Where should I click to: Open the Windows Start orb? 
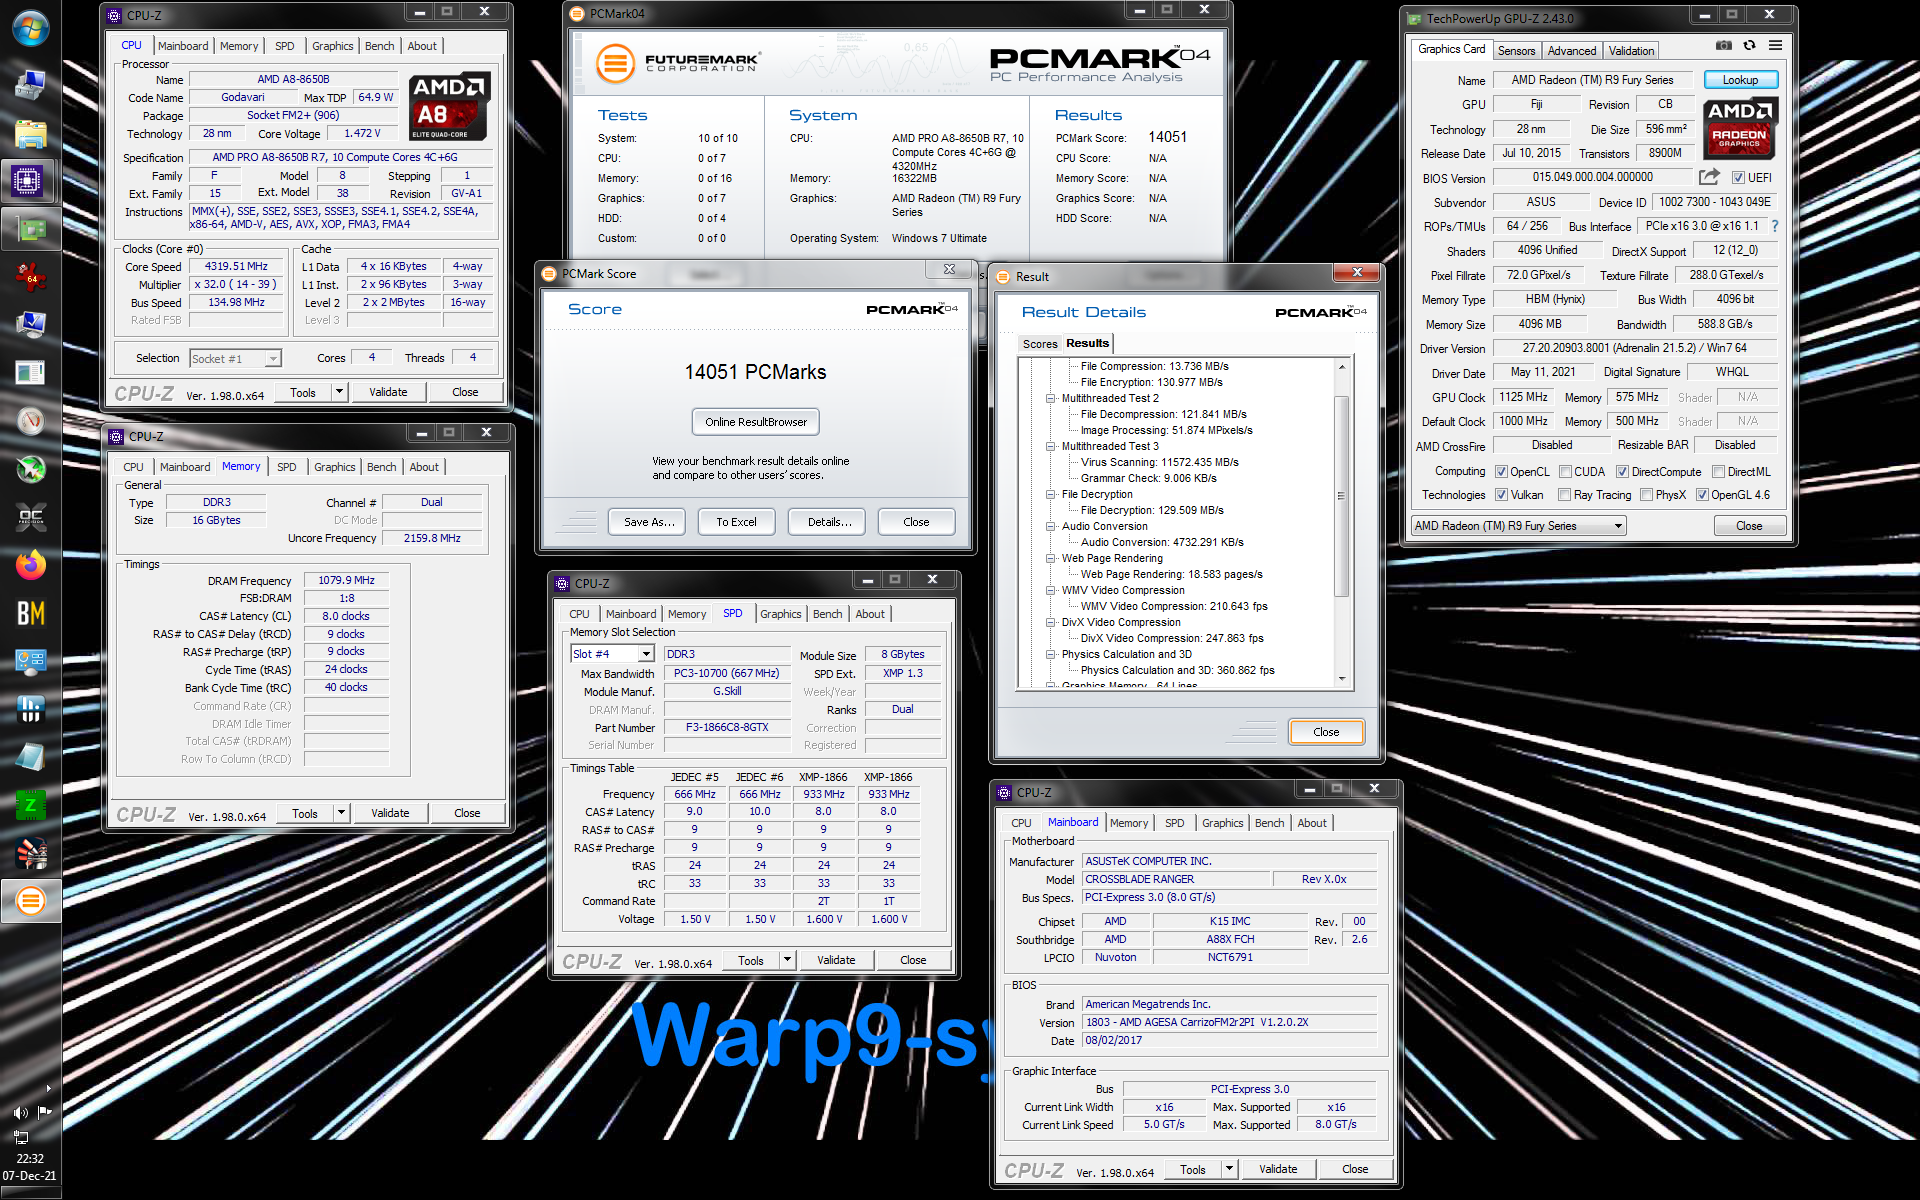click(x=30, y=28)
